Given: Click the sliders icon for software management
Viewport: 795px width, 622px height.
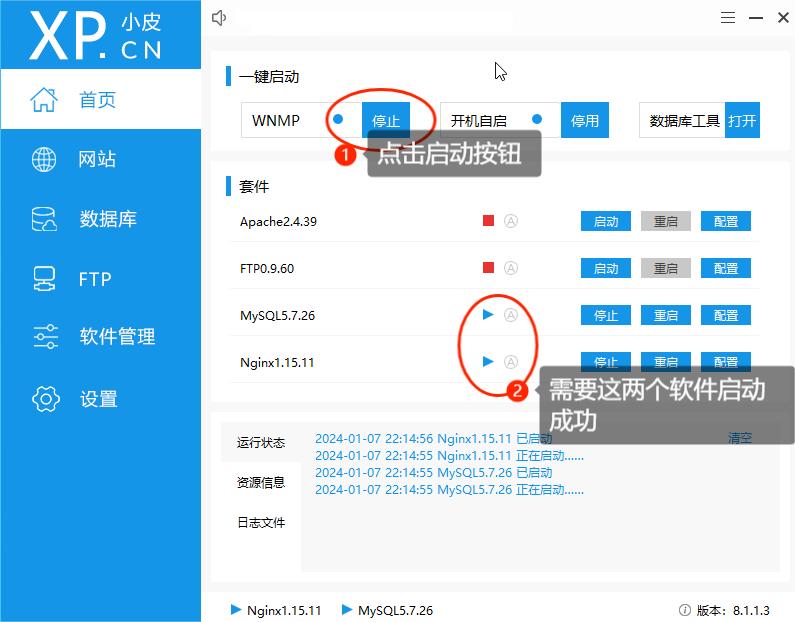Looking at the screenshot, I should point(46,337).
